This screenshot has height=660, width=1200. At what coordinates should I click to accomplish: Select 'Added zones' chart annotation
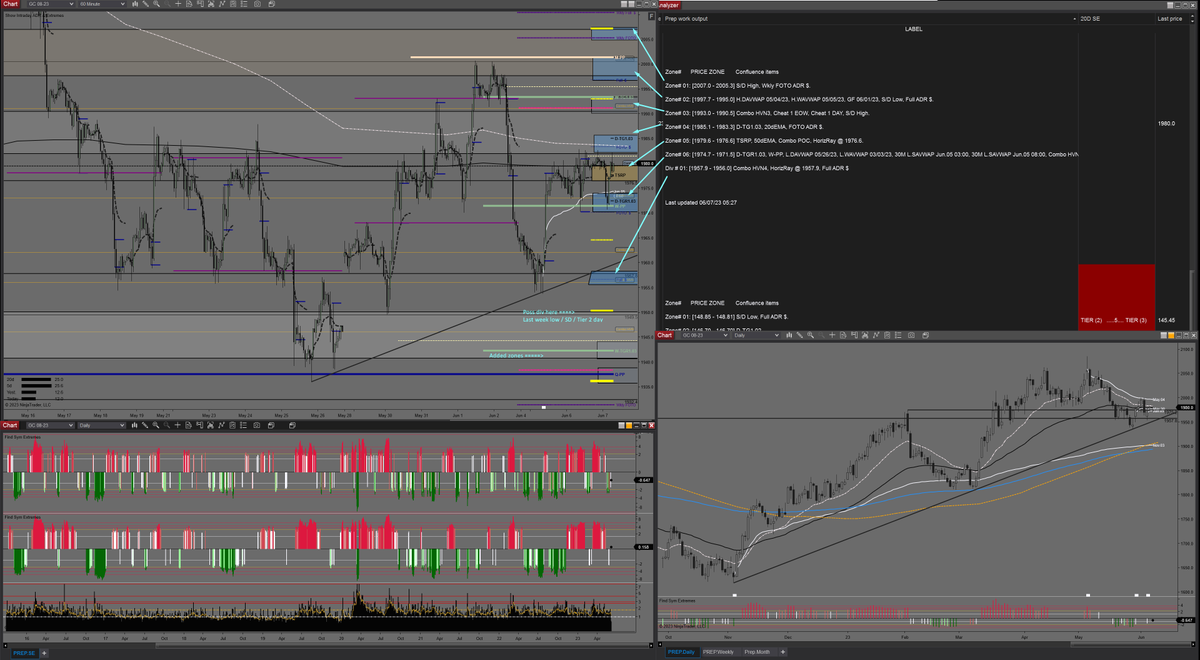[516, 355]
